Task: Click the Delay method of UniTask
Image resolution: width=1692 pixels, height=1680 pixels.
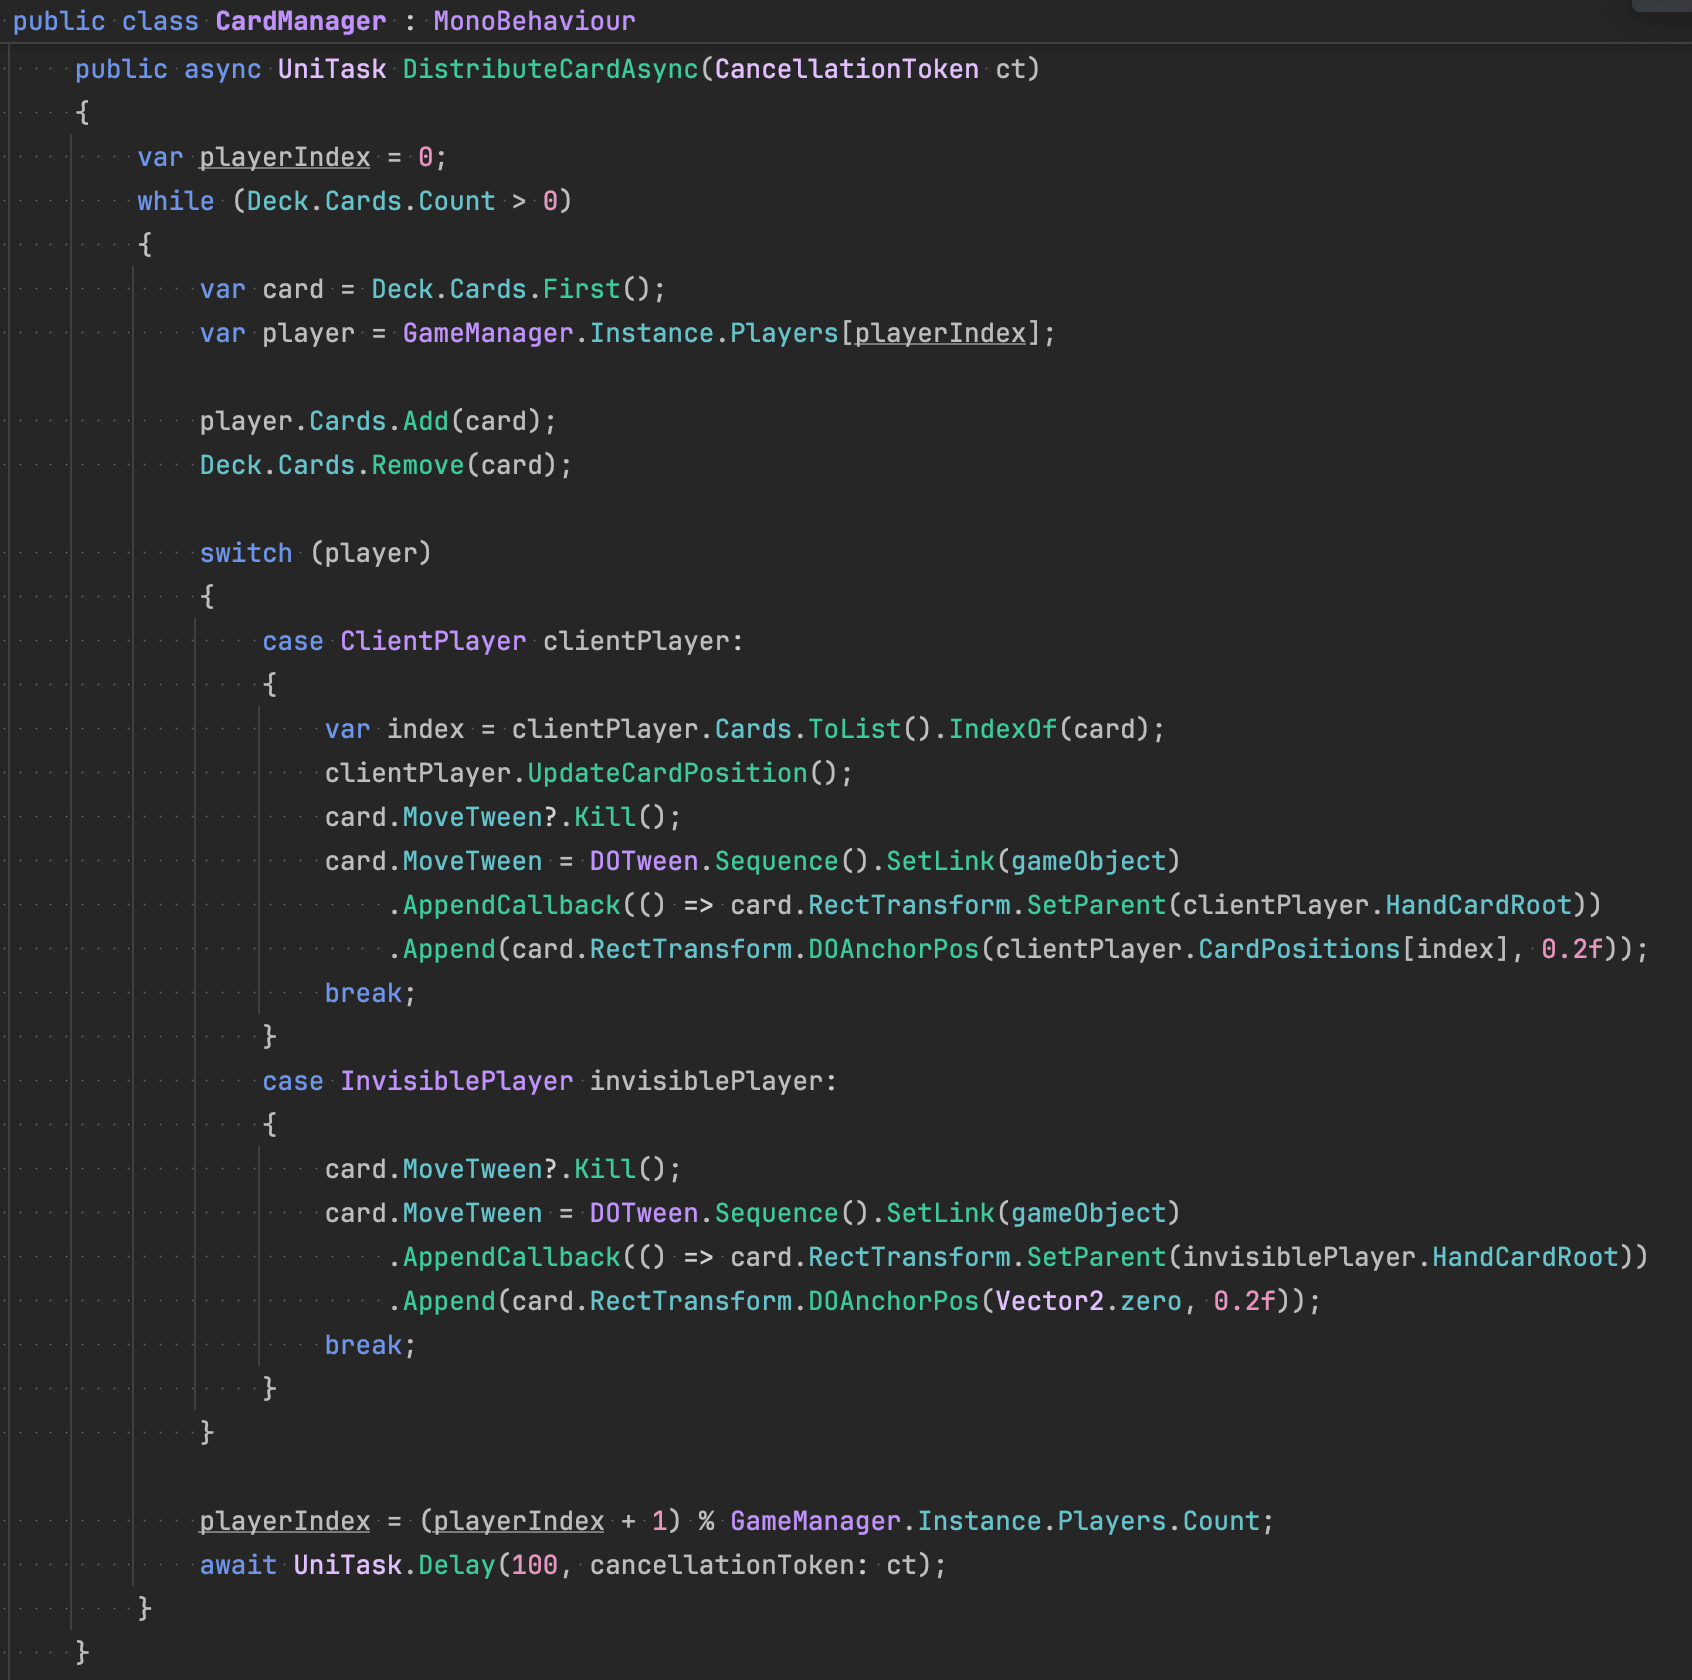Action: tap(456, 1565)
